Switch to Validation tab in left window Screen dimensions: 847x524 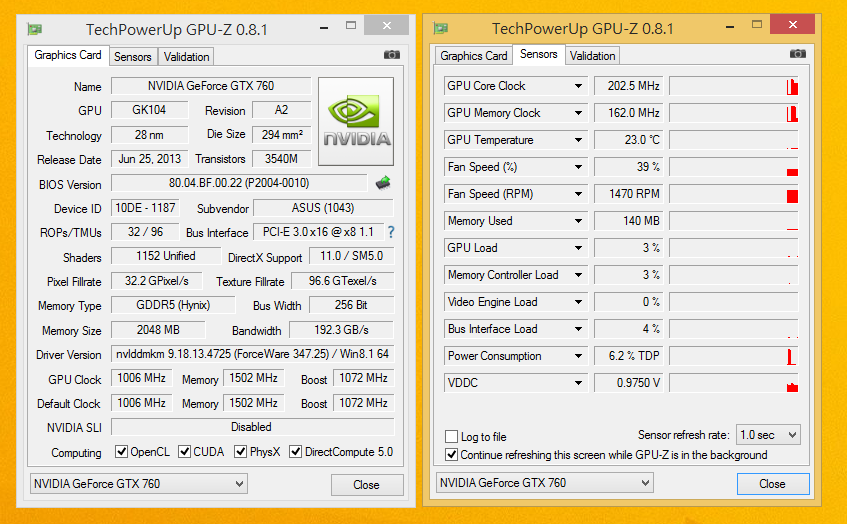tap(186, 57)
